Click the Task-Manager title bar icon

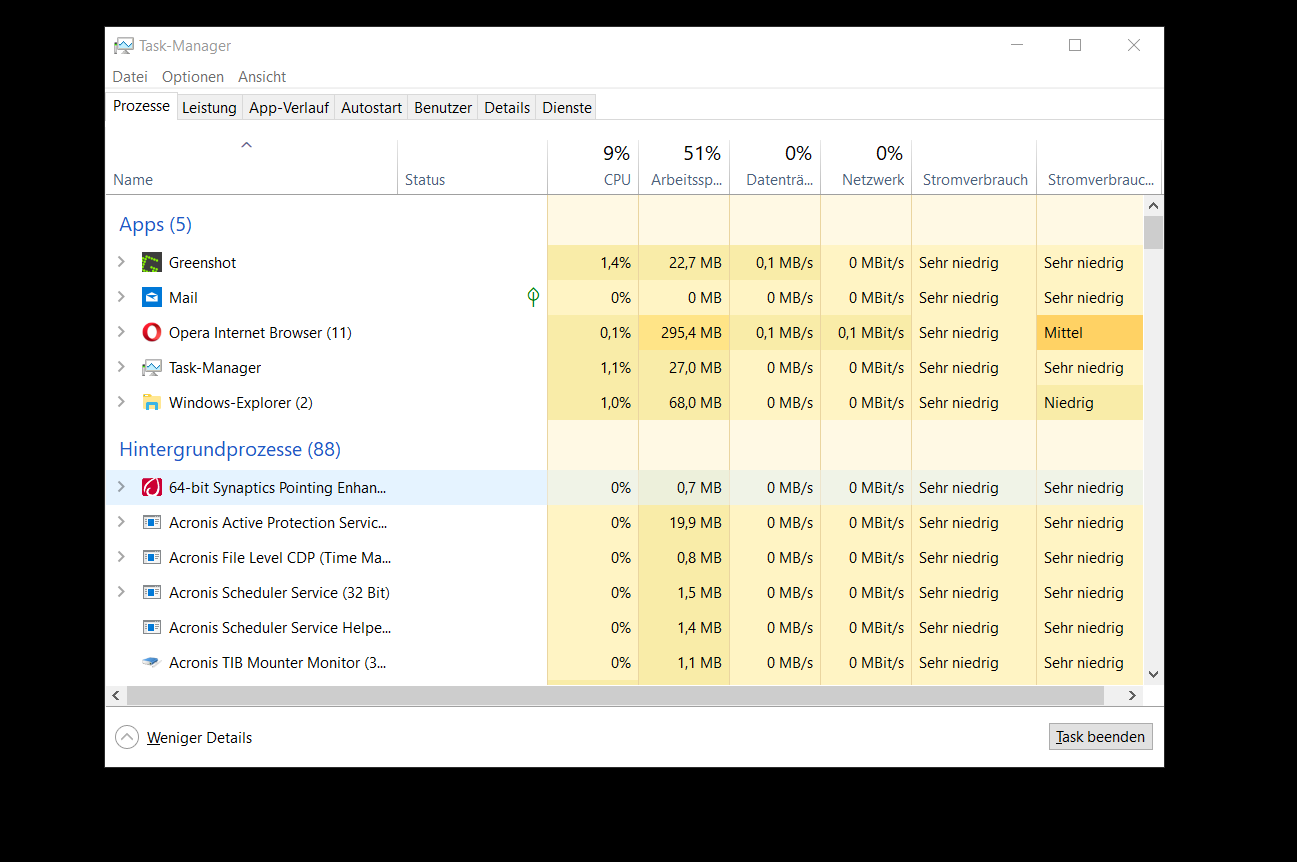(x=123, y=46)
